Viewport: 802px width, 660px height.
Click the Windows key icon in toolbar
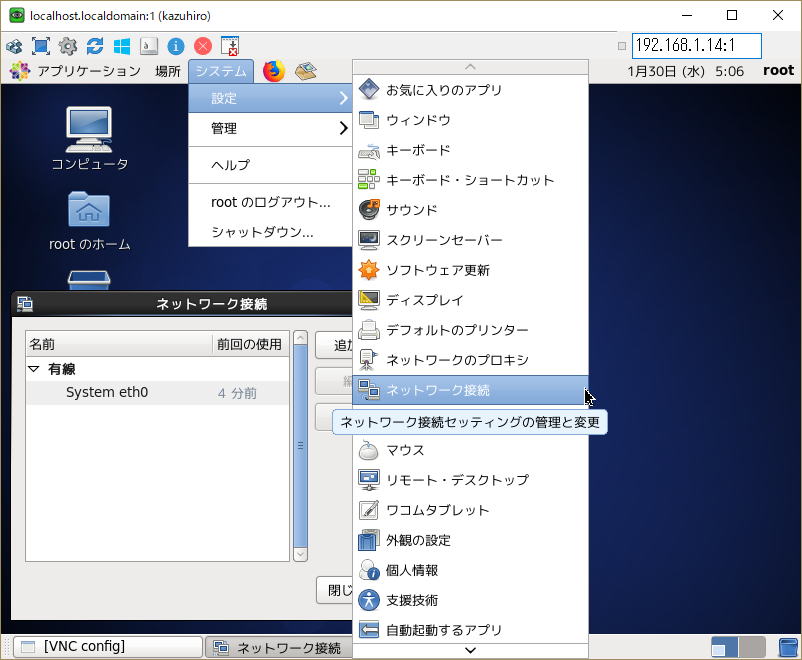[x=122, y=46]
